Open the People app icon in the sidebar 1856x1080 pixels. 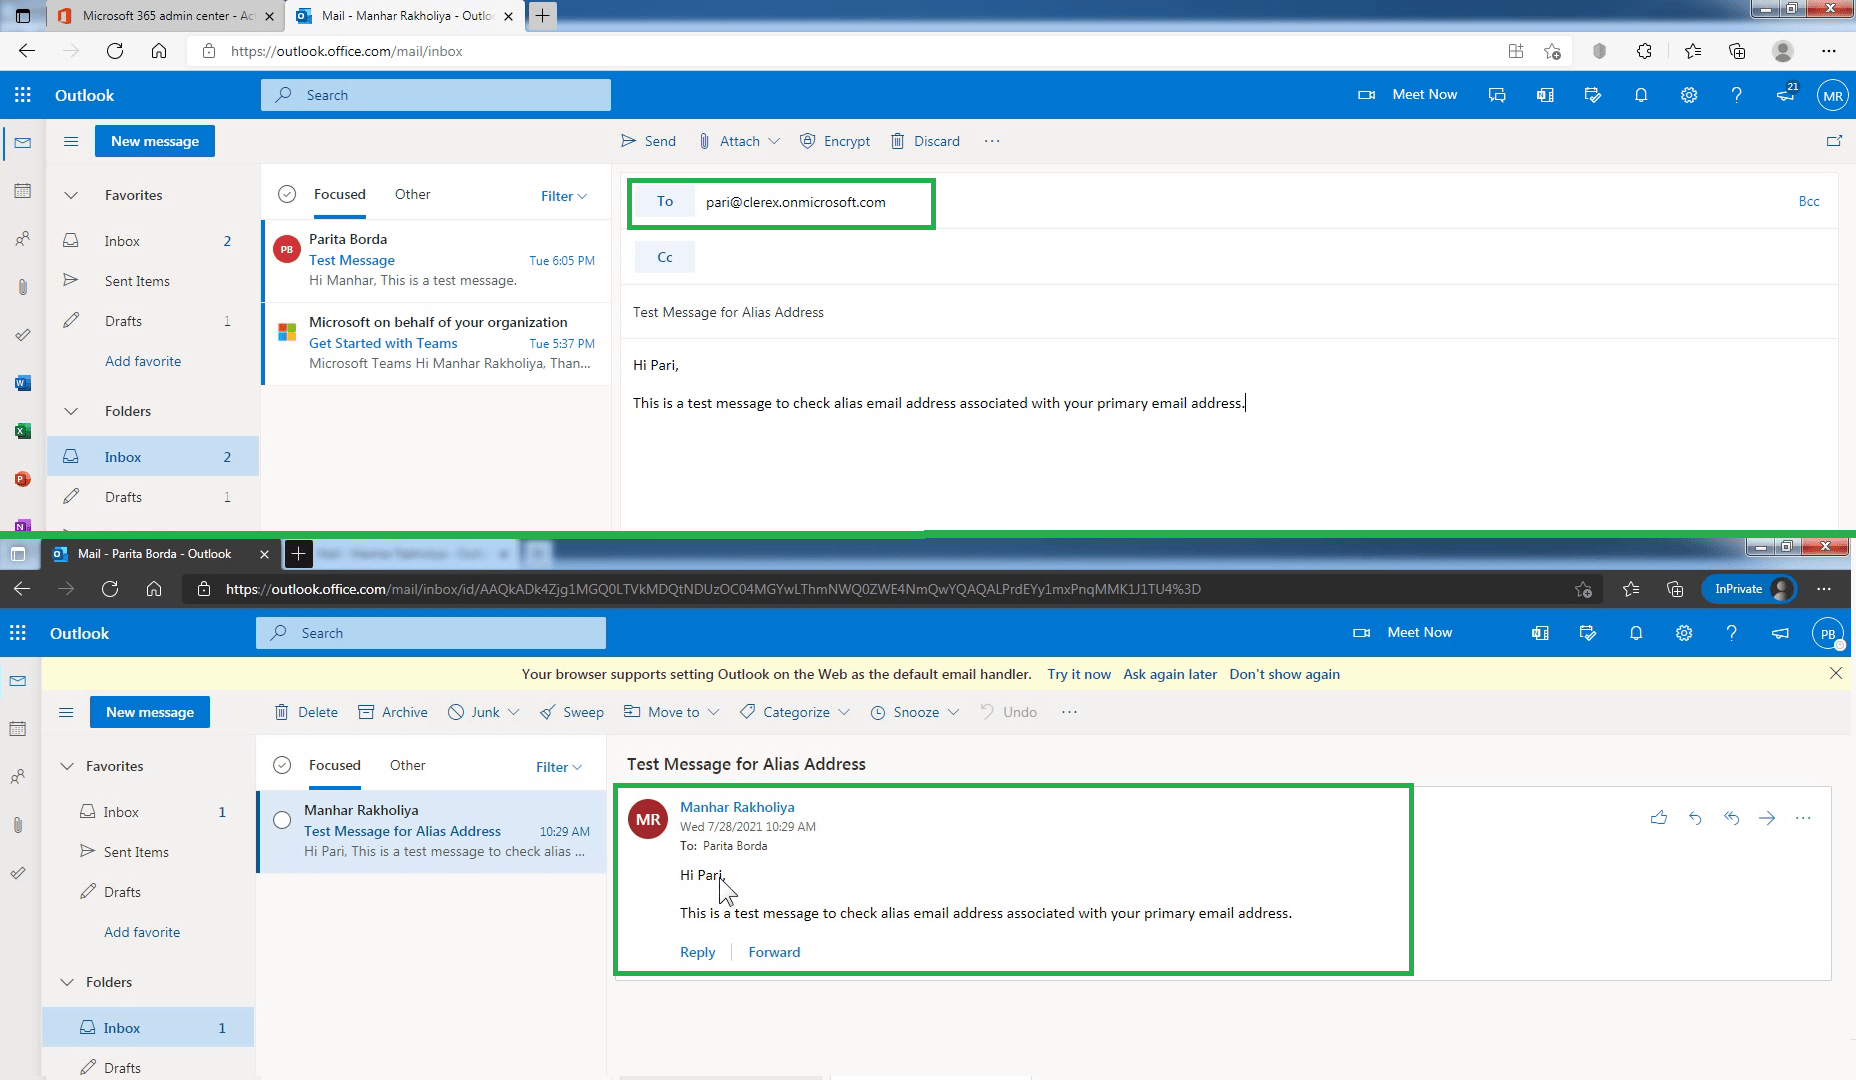click(22, 238)
